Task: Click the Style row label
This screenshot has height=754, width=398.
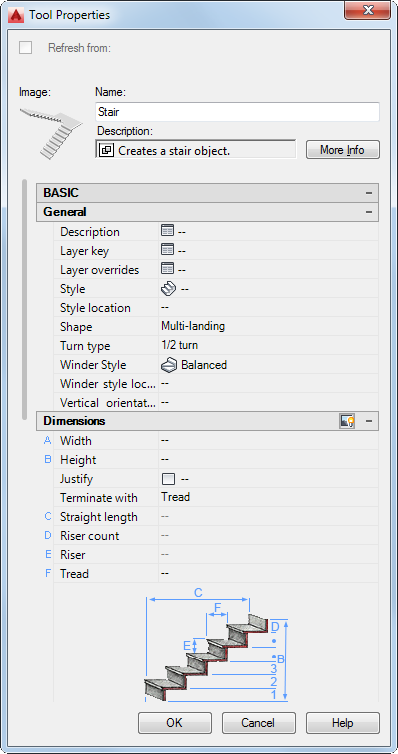Action: point(73,289)
